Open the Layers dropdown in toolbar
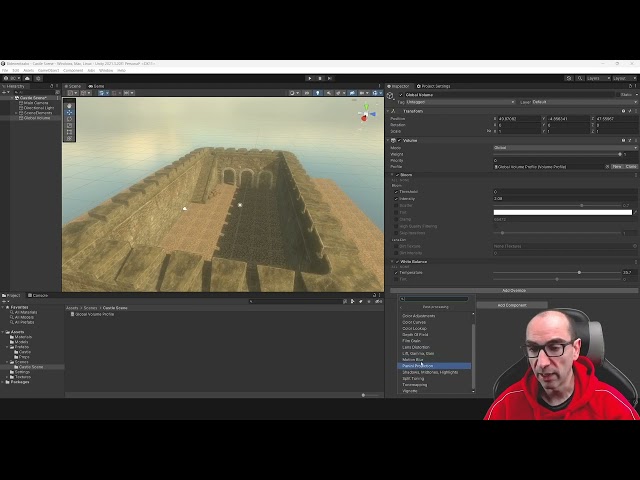Screen dimensions: 640x480 595,78
